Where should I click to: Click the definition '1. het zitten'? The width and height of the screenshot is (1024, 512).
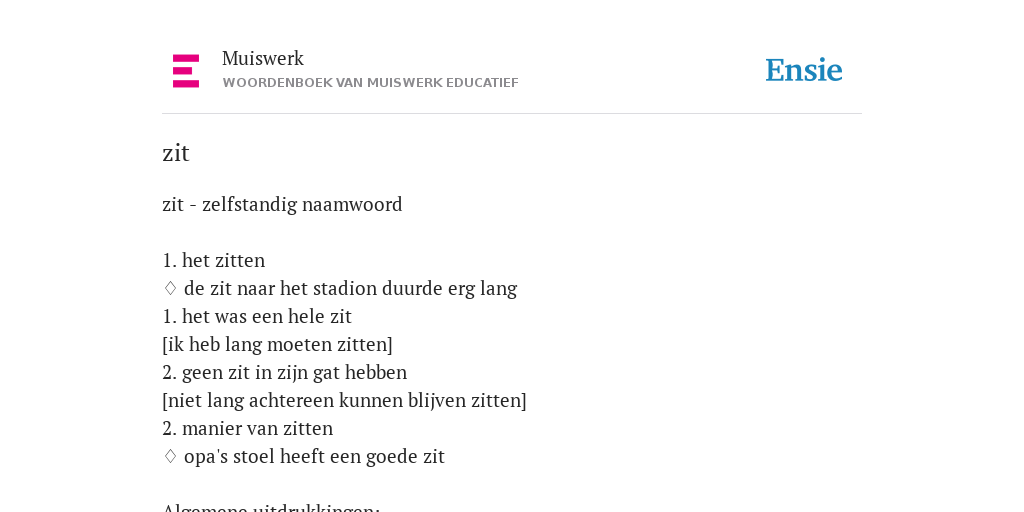coord(214,261)
